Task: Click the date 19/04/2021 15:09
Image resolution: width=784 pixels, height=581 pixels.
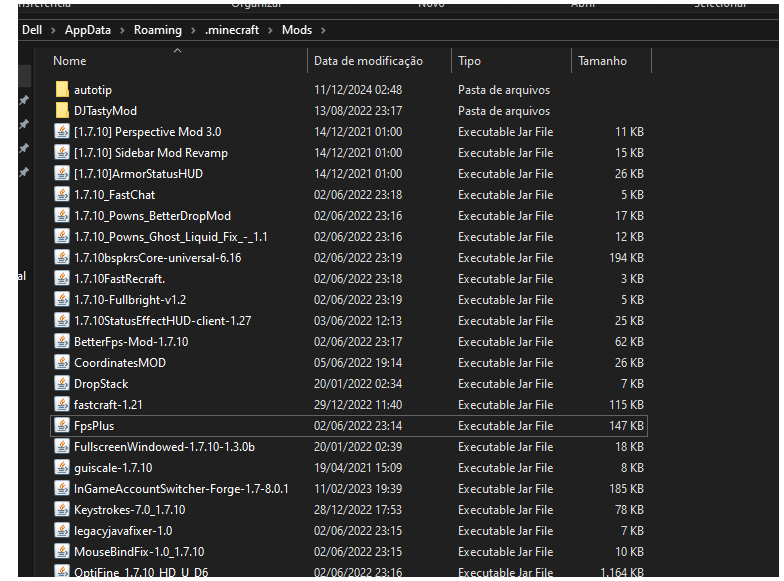Action: 358,468
